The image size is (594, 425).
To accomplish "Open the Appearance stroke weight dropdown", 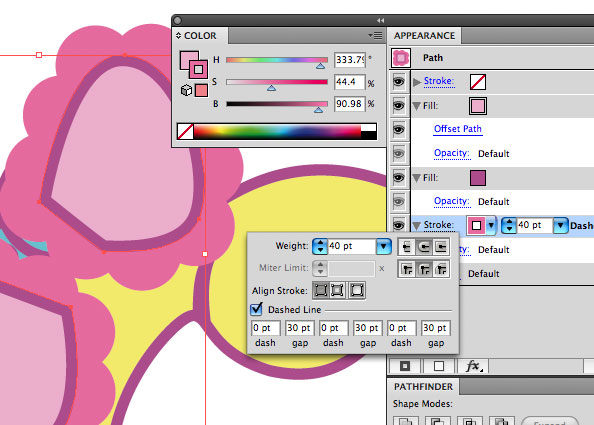I will point(560,225).
